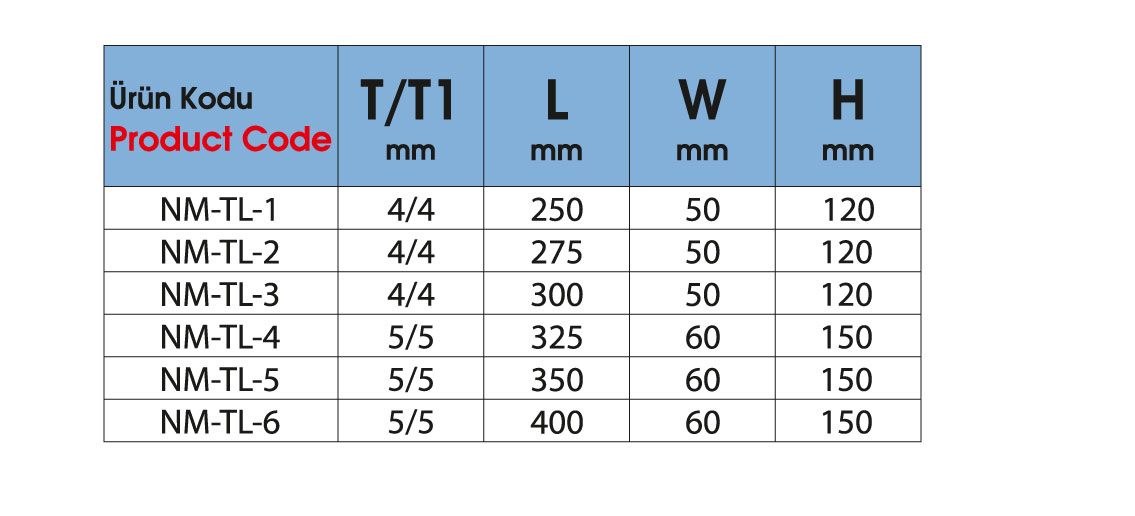1135x516 pixels.
Task: Select T/T1 value for NM-TL-1
Action: 410,210
